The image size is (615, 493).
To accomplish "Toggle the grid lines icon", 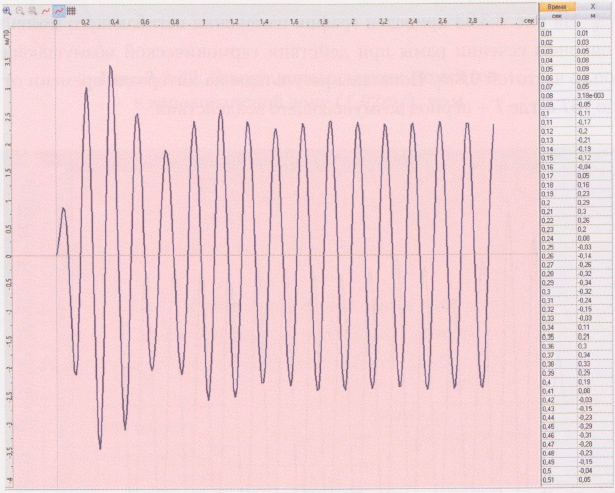I will [71, 11].
